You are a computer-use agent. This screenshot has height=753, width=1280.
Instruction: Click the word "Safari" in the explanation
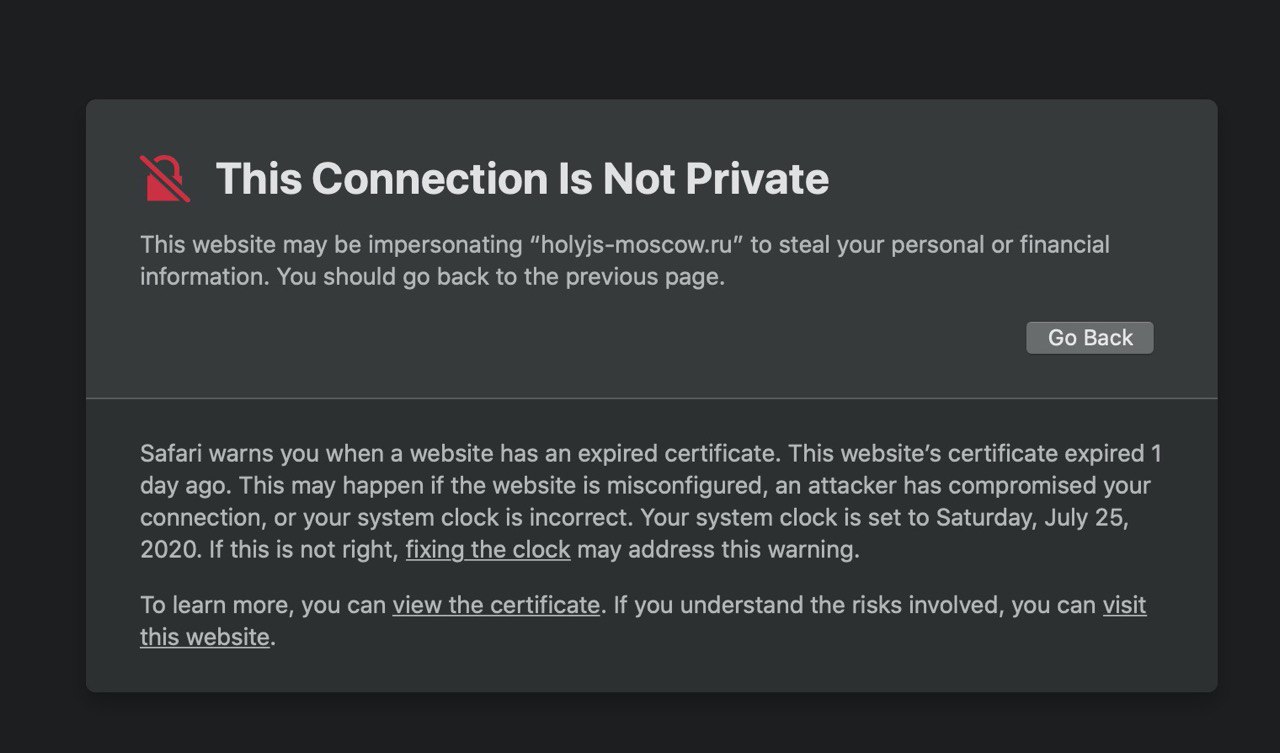click(171, 454)
